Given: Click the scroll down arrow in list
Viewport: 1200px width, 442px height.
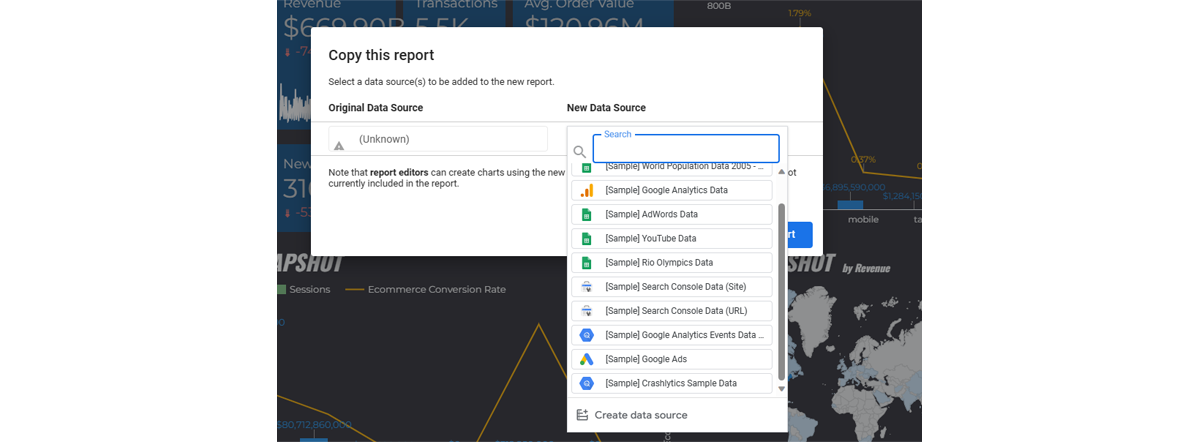Looking at the screenshot, I should point(781,389).
